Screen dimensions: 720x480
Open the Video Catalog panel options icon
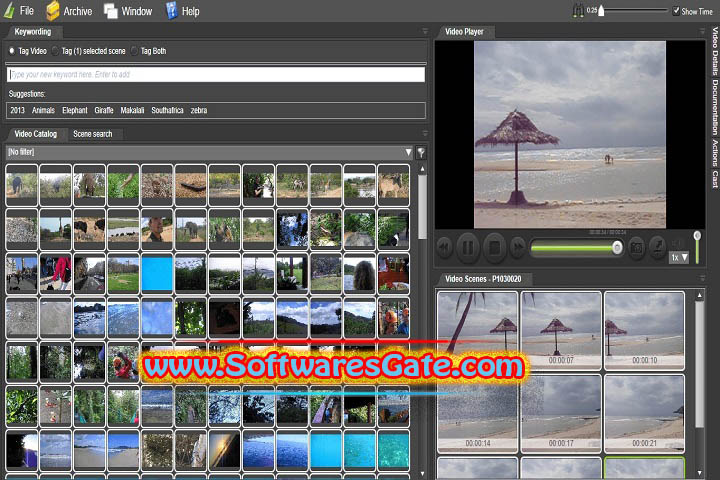[x=425, y=134]
